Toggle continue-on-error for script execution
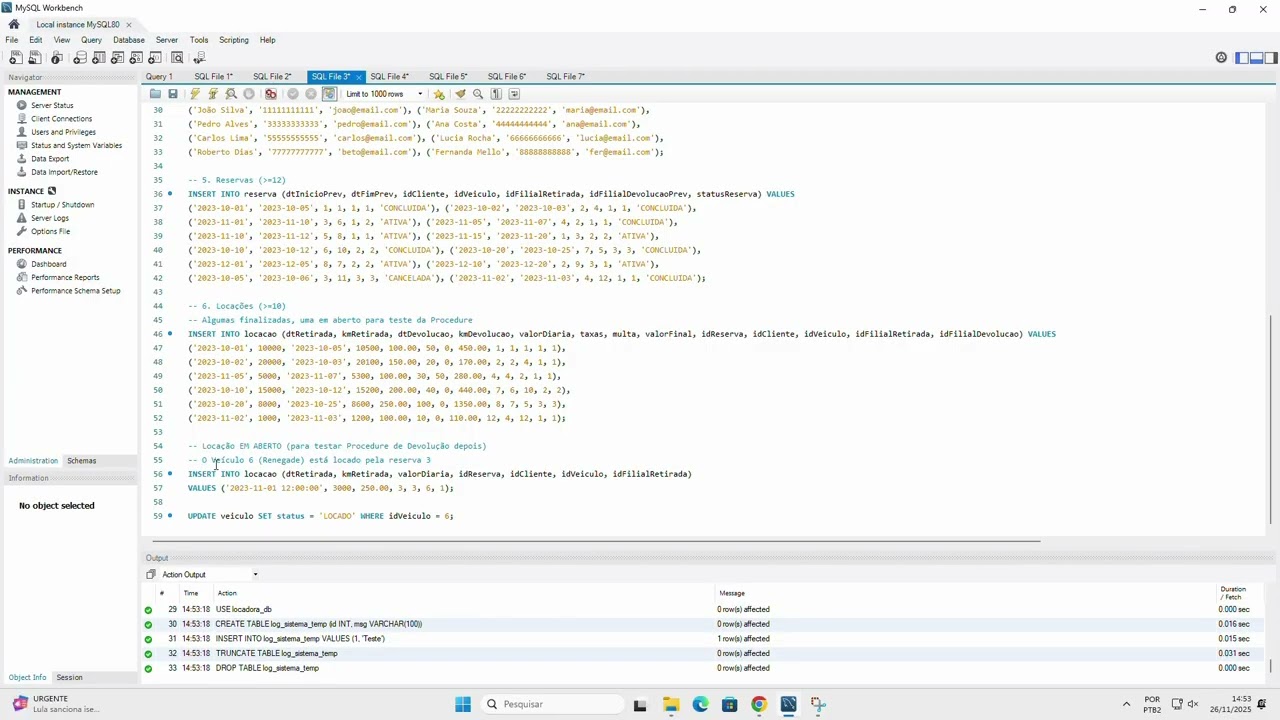Viewport: 1280px width, 720px height. pos(271,94)
